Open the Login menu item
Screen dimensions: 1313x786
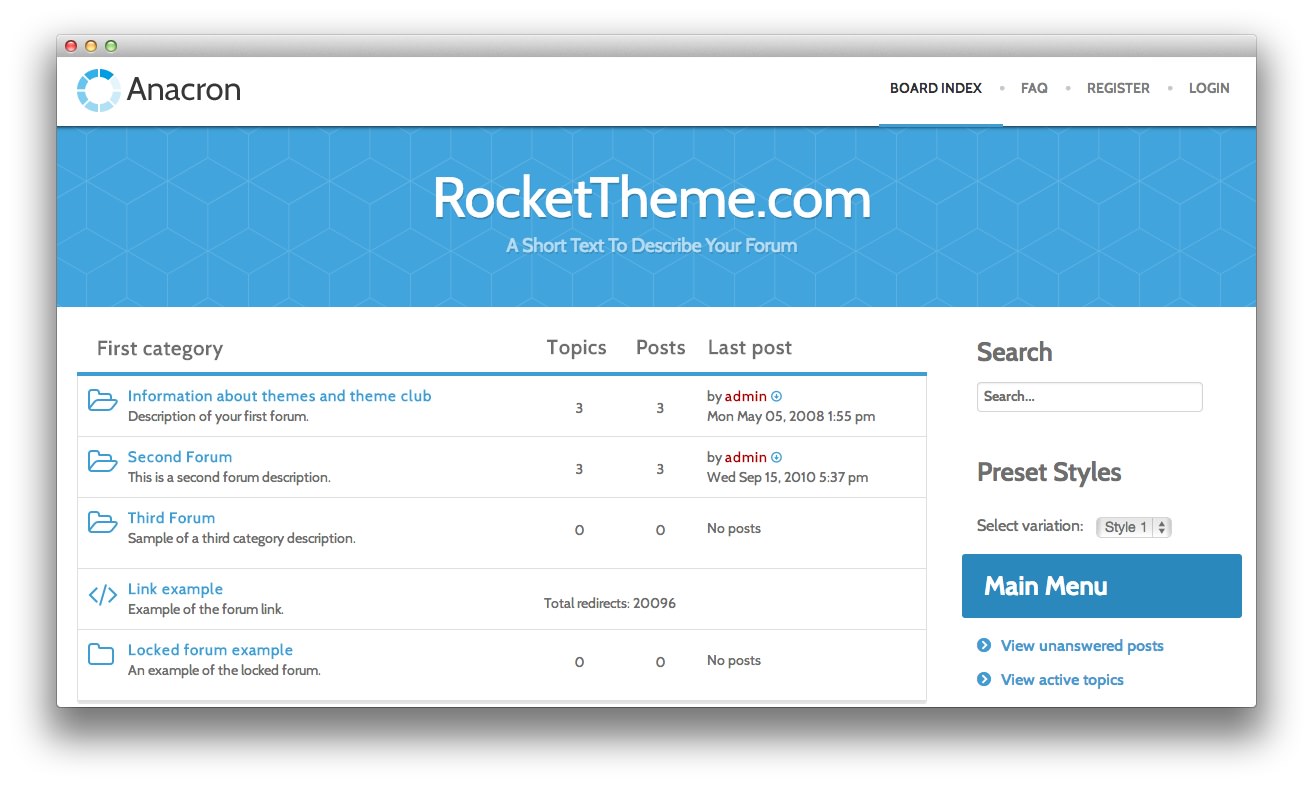(x=1209, y=88)
